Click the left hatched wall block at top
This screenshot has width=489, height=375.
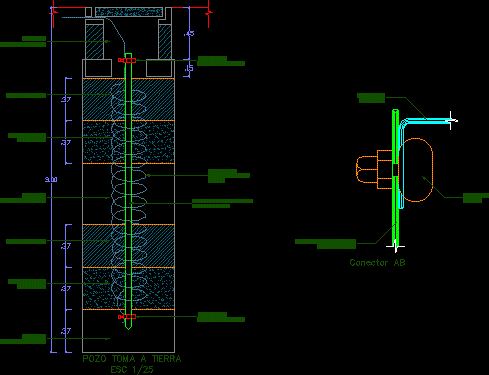pyautogui.click(x=94, y=41)
